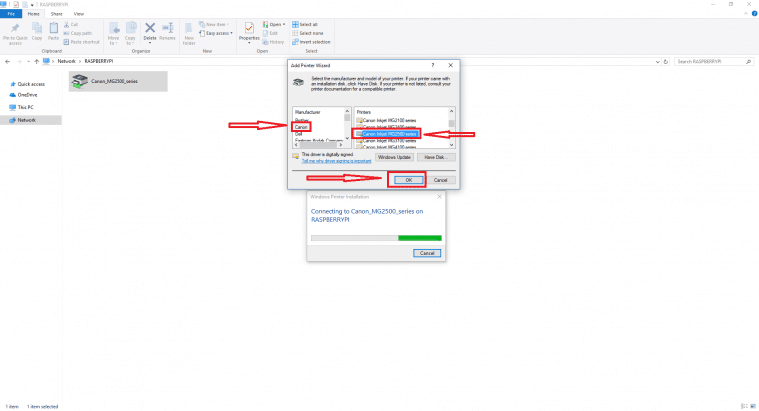Expand the arrow under Delete
This screenshot has width=759, height=411.
click(x=150, y=43)
